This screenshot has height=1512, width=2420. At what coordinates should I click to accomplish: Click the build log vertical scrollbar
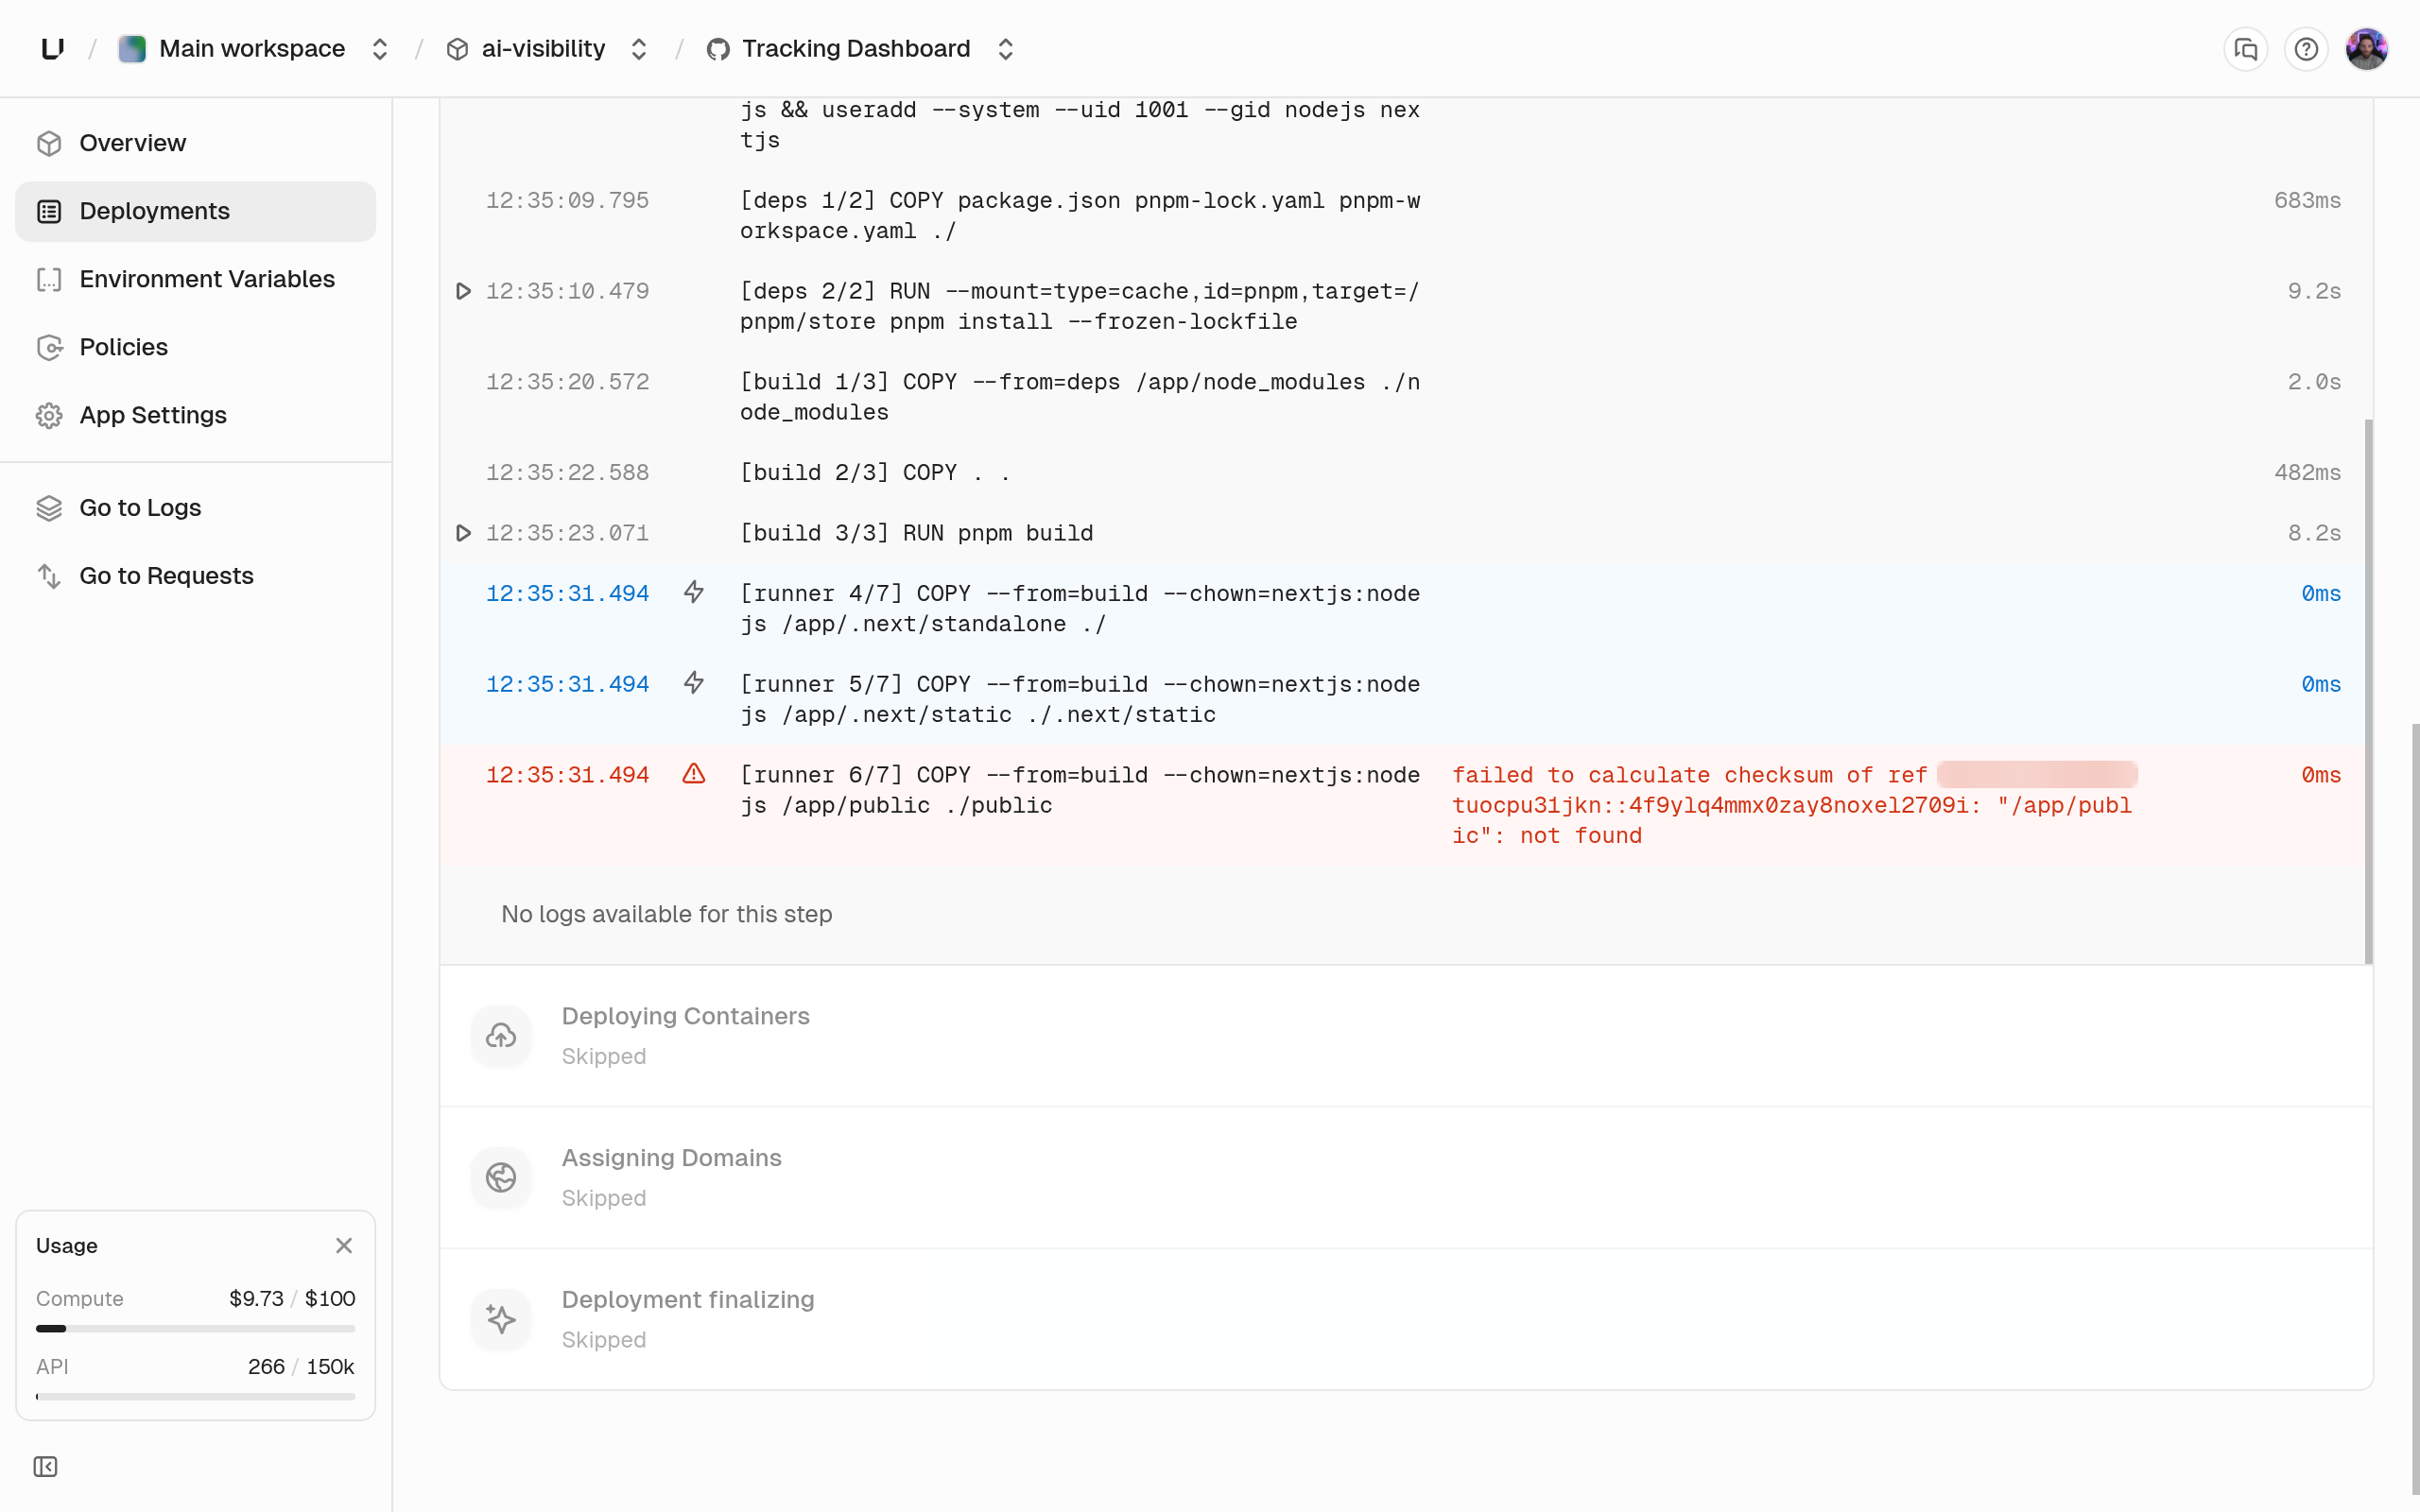pos(2368,692)
